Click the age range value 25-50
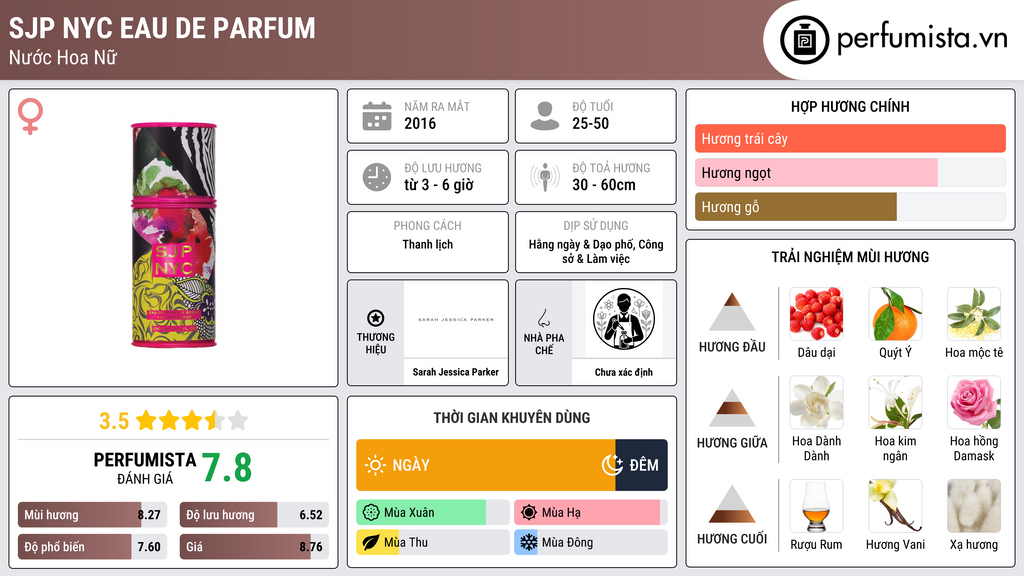Screen dimensions: 1024x576 (590, 123)
